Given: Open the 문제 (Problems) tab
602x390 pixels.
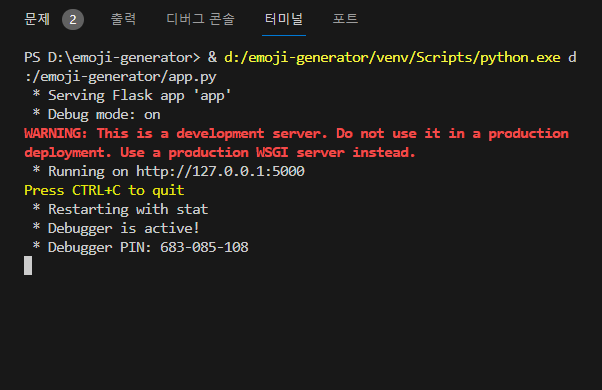Looking at the screenshot, I should point(37,19).
